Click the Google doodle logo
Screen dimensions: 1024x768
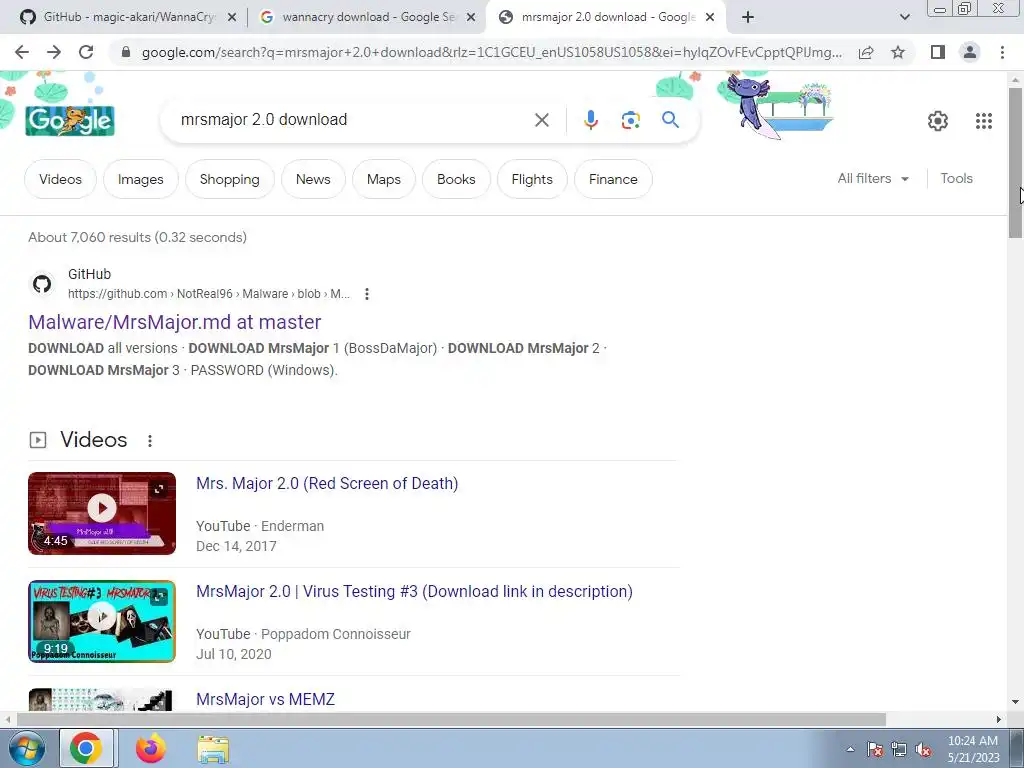pyautogui.click(x=70, y=121)
